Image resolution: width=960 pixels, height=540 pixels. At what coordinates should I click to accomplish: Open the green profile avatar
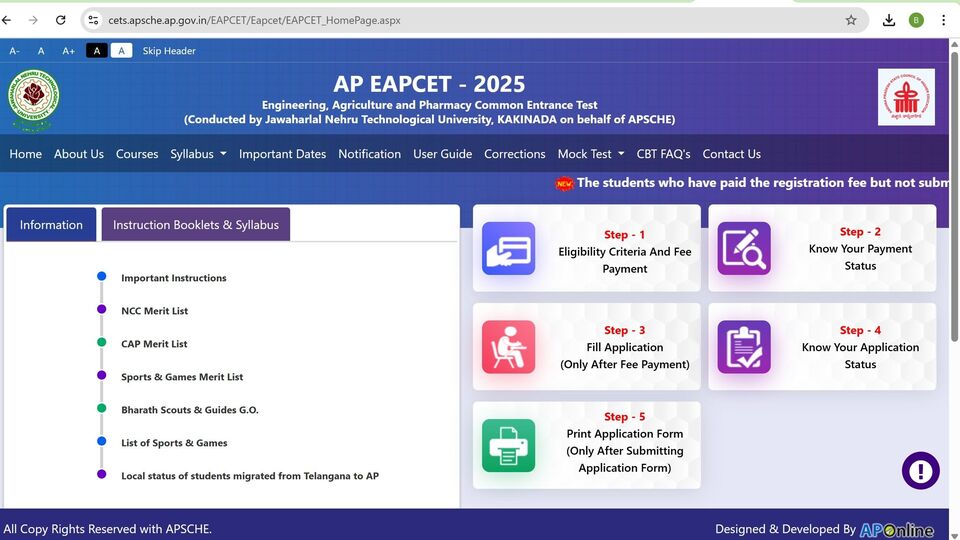(x=916, y=20)
